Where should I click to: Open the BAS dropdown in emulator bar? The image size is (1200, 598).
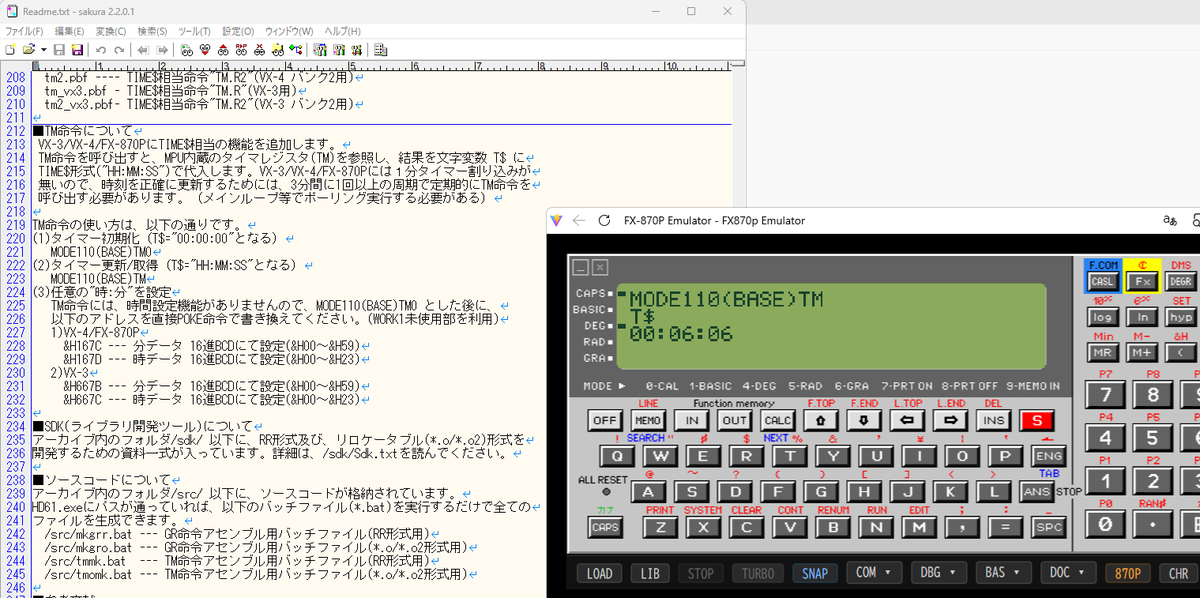point(1002,573)
